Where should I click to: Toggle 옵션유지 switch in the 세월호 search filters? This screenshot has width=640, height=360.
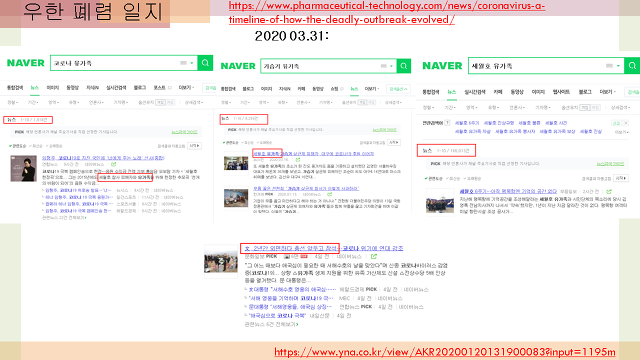coord(590,108)
